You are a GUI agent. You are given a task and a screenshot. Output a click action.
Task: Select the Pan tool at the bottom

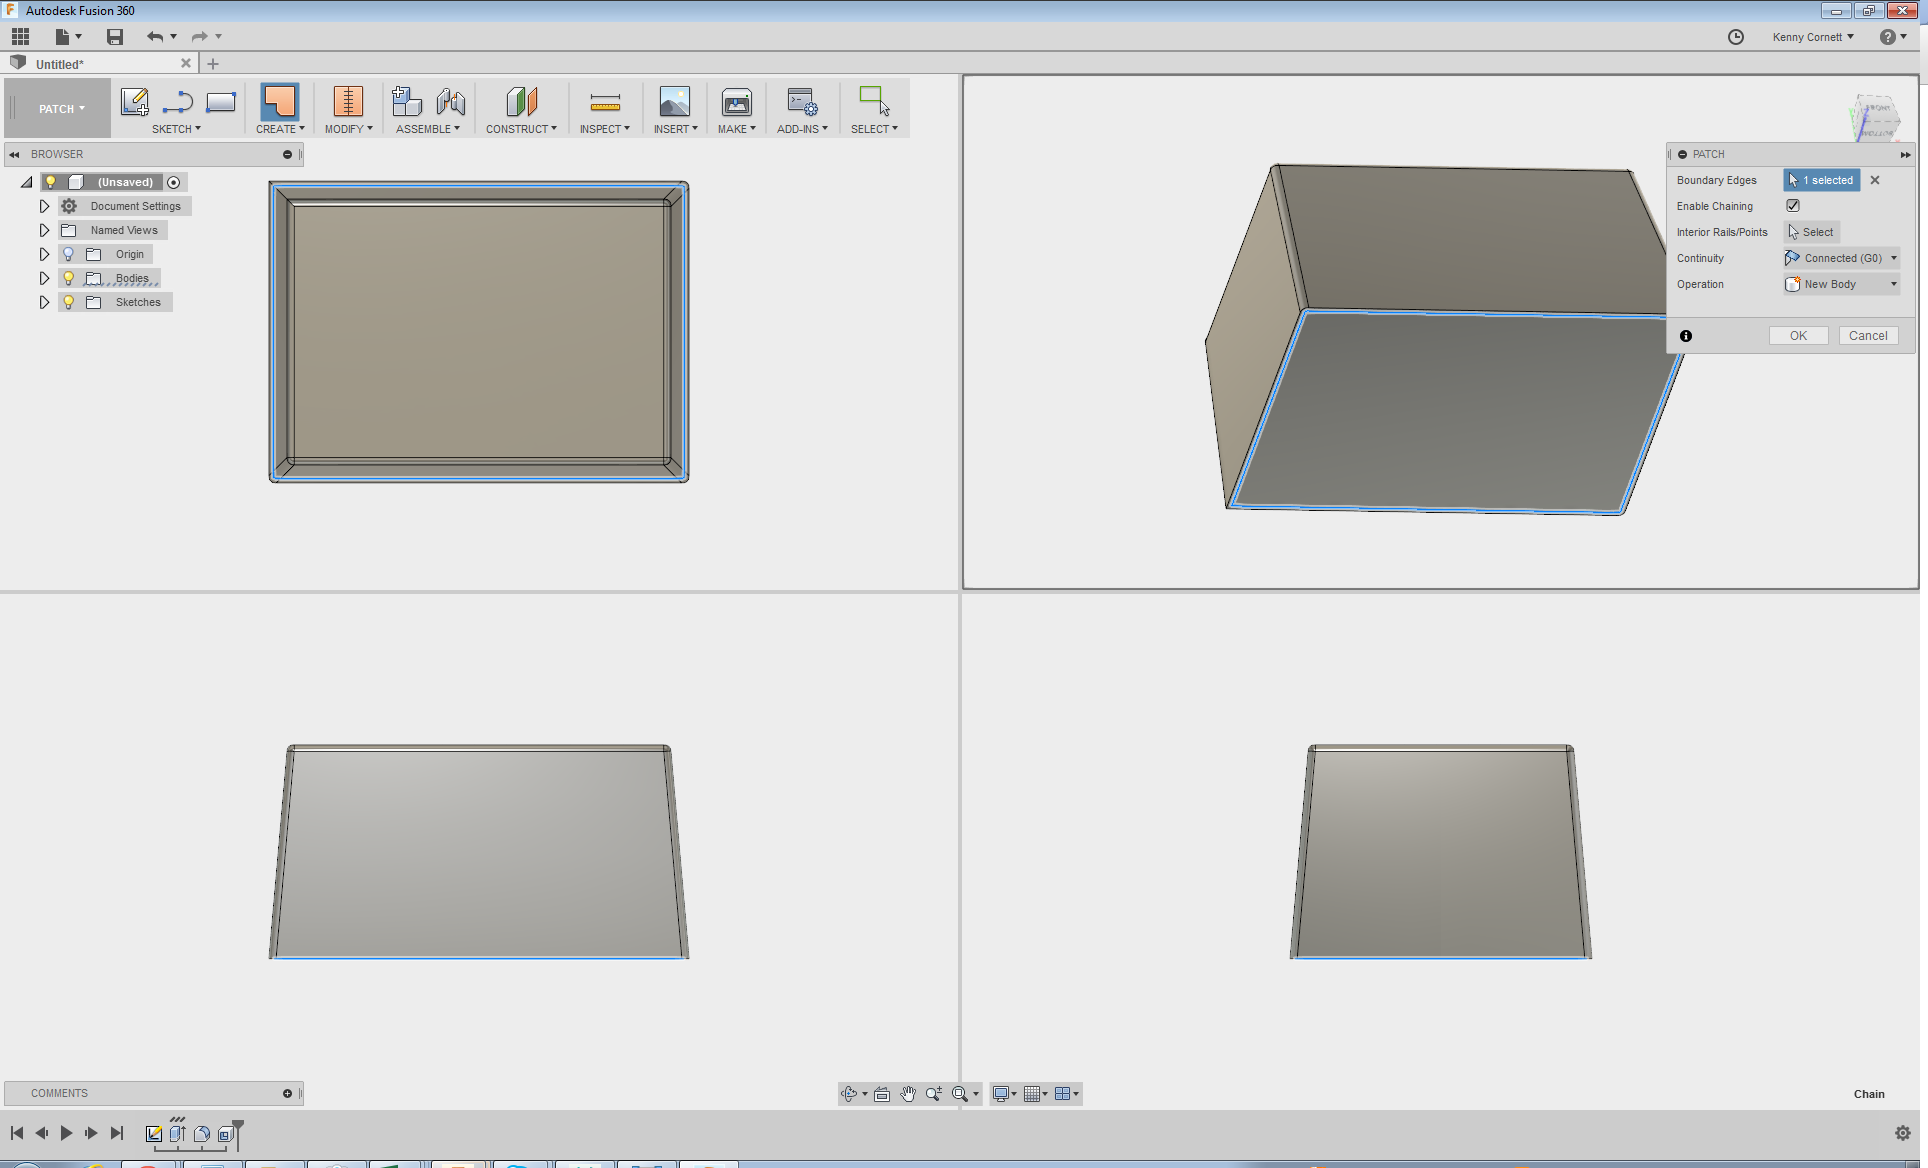click(x=908, y=1093)
